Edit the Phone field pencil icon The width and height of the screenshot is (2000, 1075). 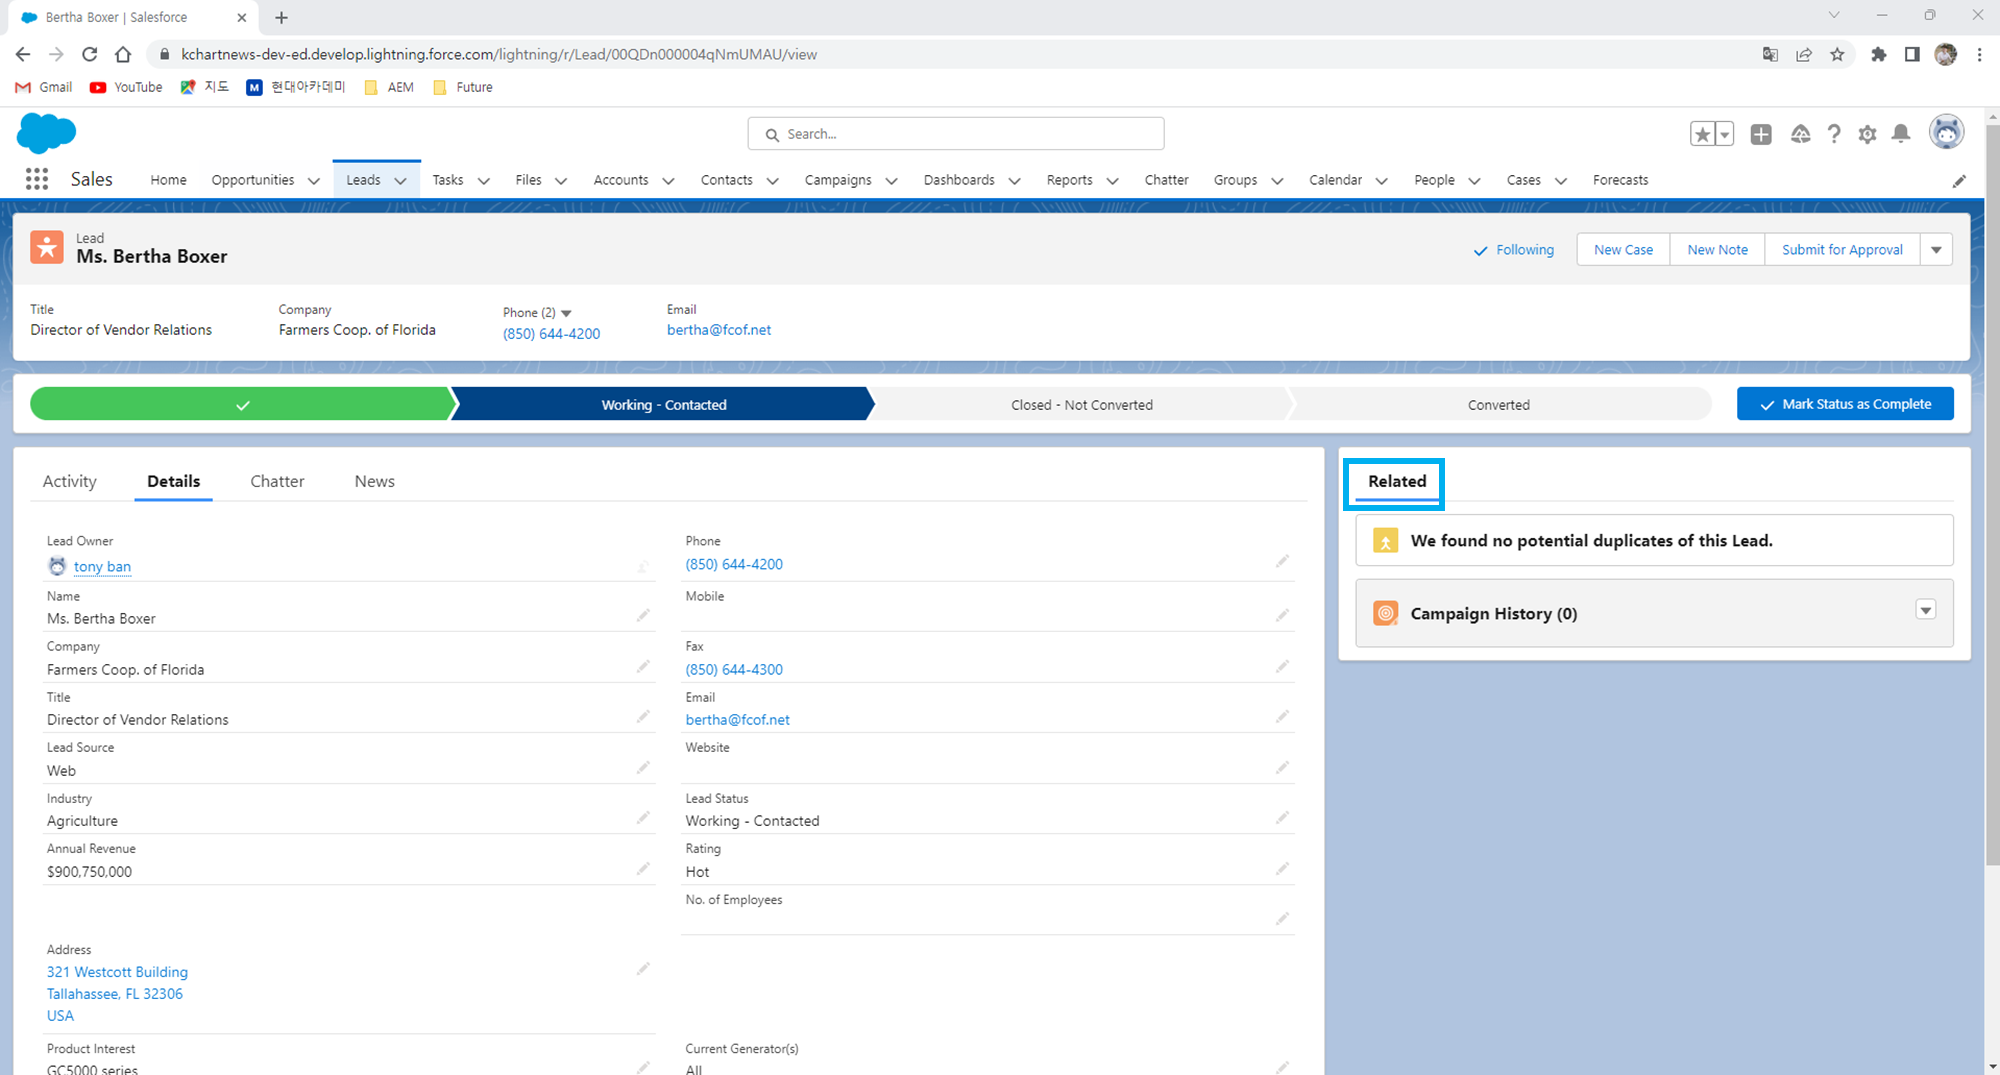tap(1282, 561)
